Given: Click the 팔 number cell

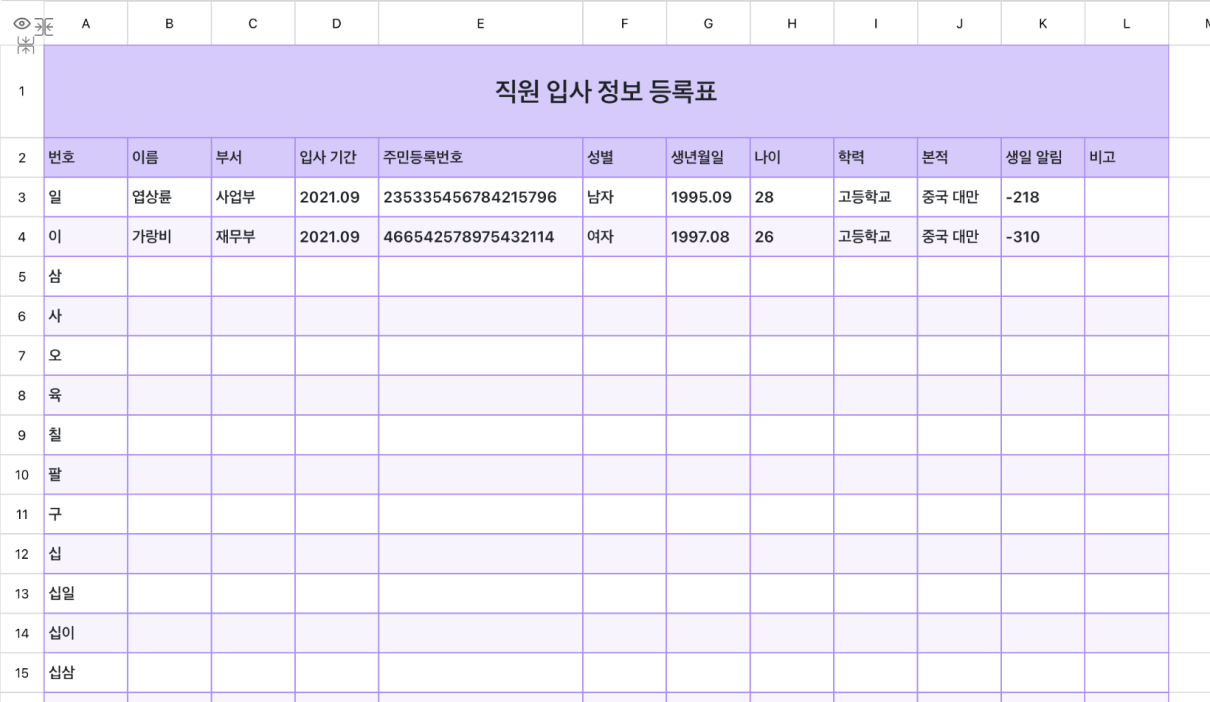Looking at the screenshot, I should (x=86, y=475).
